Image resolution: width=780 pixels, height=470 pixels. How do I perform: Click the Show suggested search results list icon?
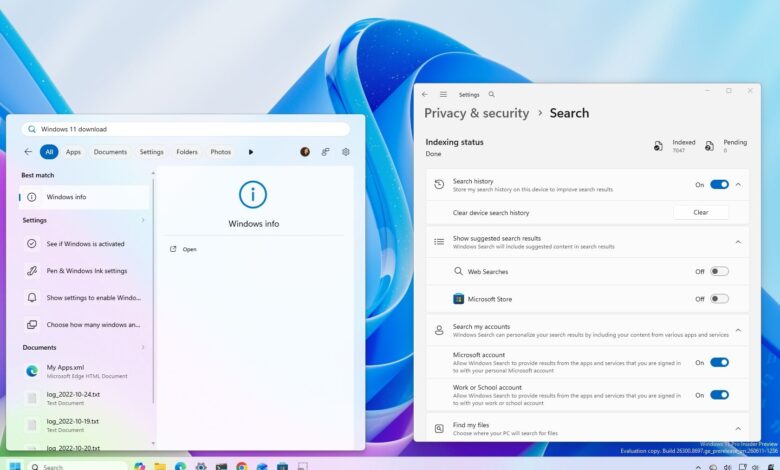439,242
